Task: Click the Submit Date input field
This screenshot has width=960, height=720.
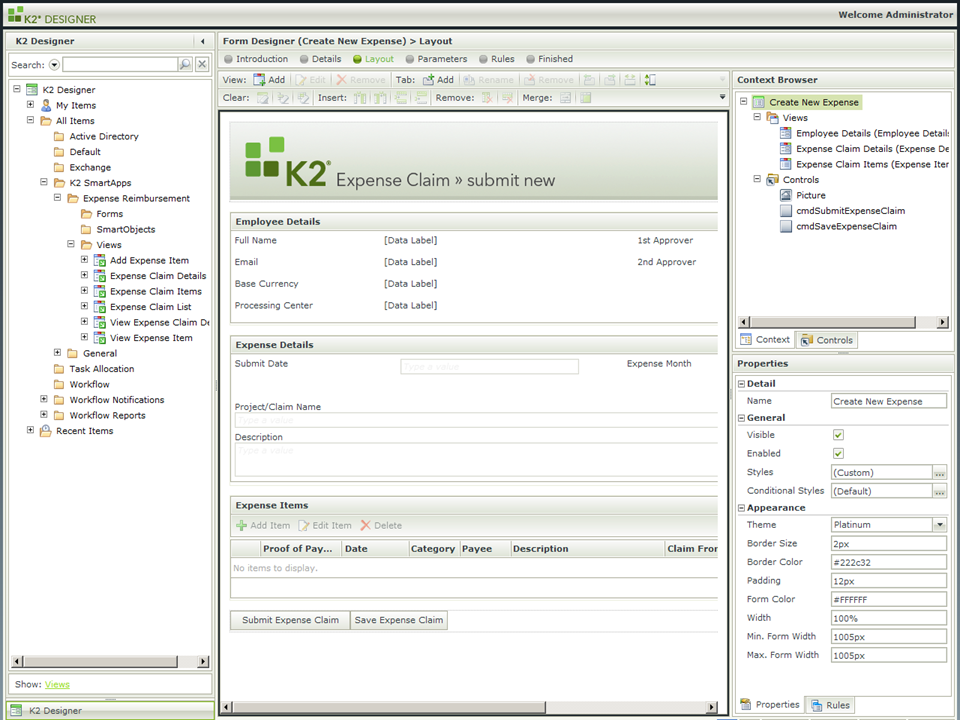Action: (489, 367)
